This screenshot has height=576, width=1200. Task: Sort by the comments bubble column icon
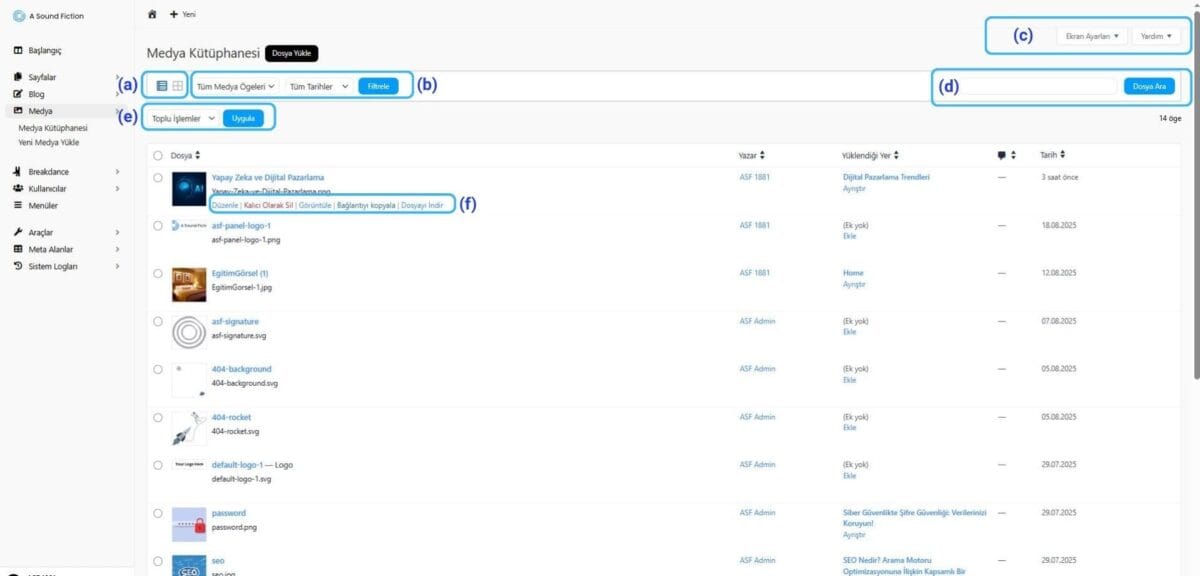click(x=1002, y=155)
